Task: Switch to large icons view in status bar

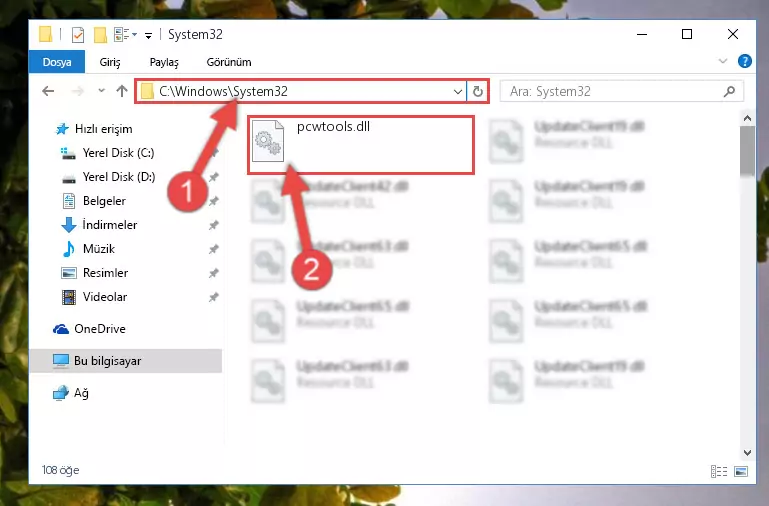Action: point(741,471)
